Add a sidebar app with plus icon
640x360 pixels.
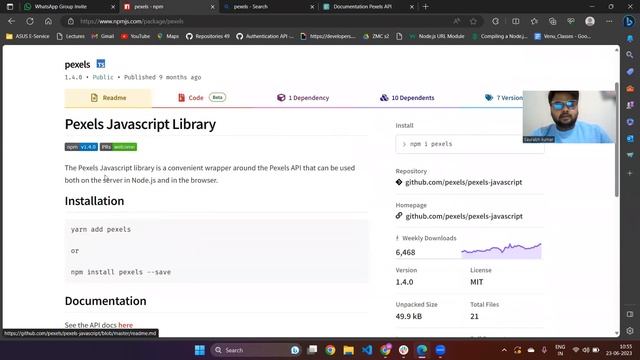[630, 173]
